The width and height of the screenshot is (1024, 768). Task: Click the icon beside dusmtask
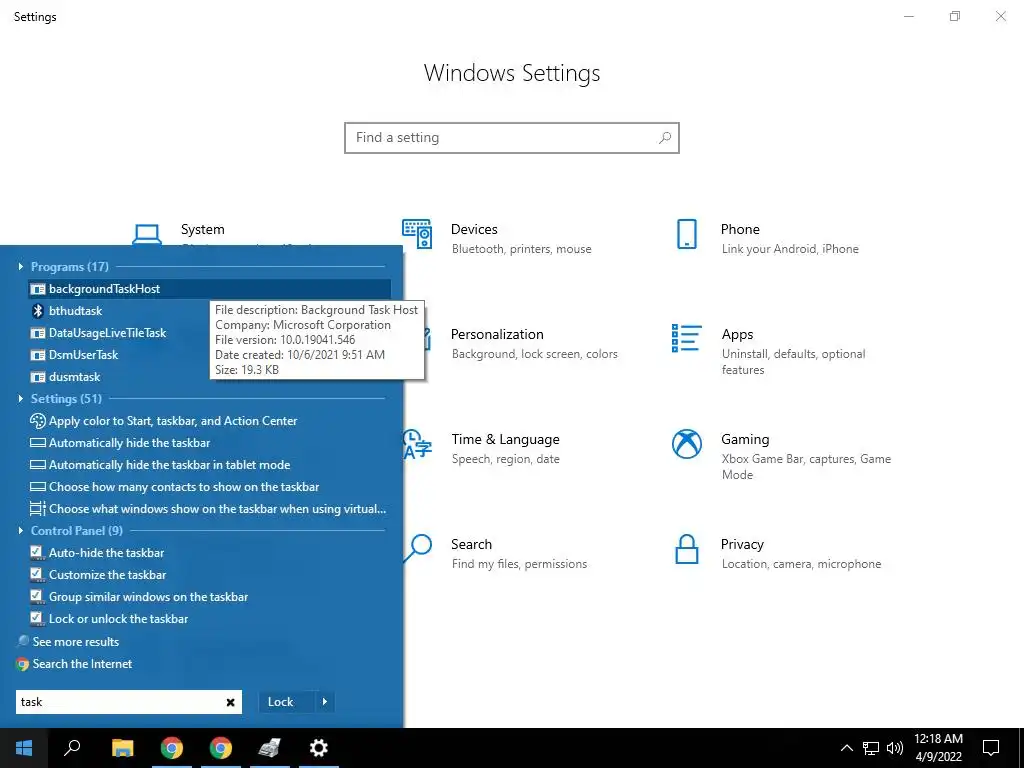38,377
